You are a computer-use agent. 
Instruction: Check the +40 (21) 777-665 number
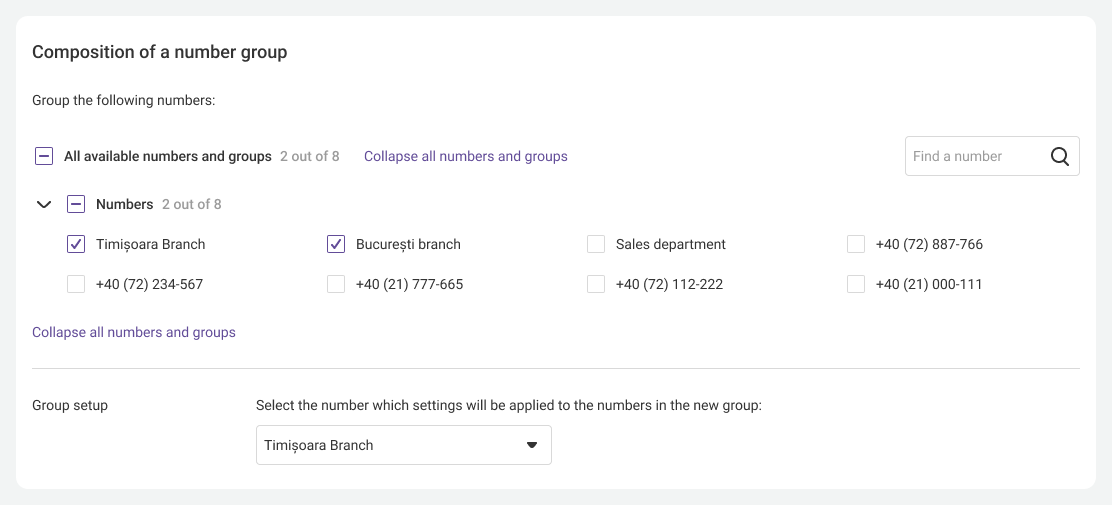pyautogui.click(x=336, y=284)
